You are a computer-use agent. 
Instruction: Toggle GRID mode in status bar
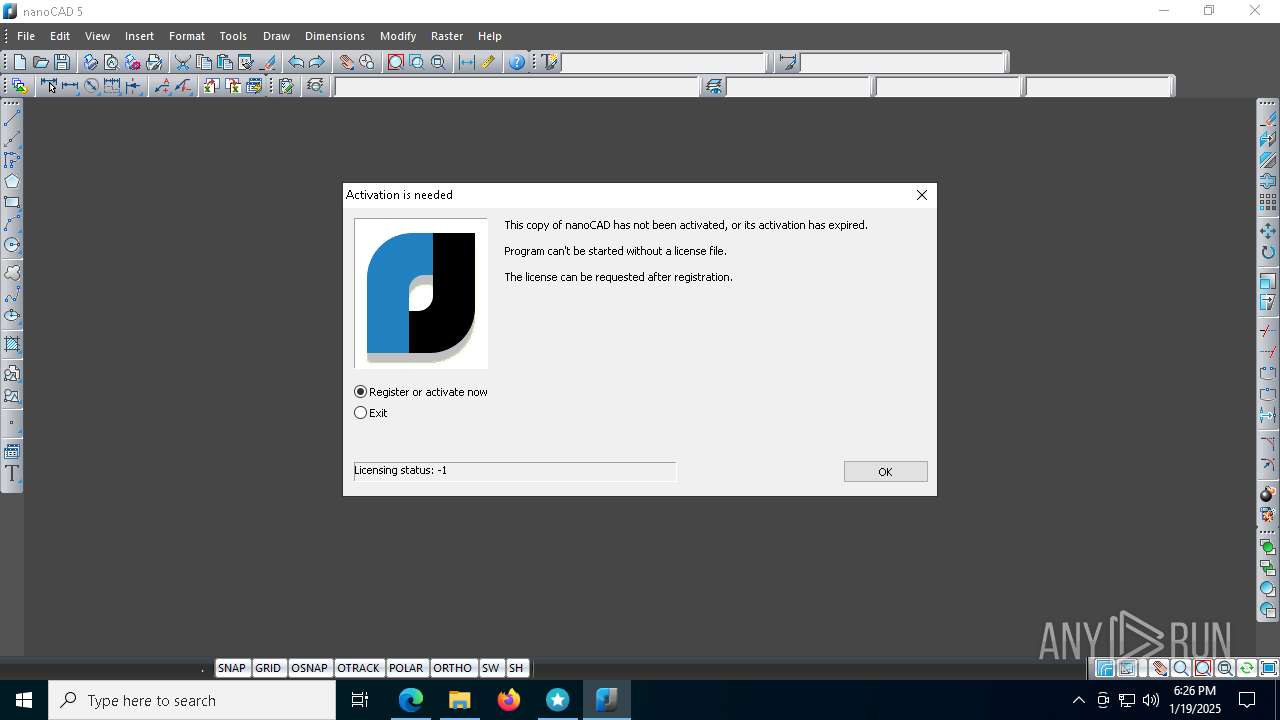(268, 668)
